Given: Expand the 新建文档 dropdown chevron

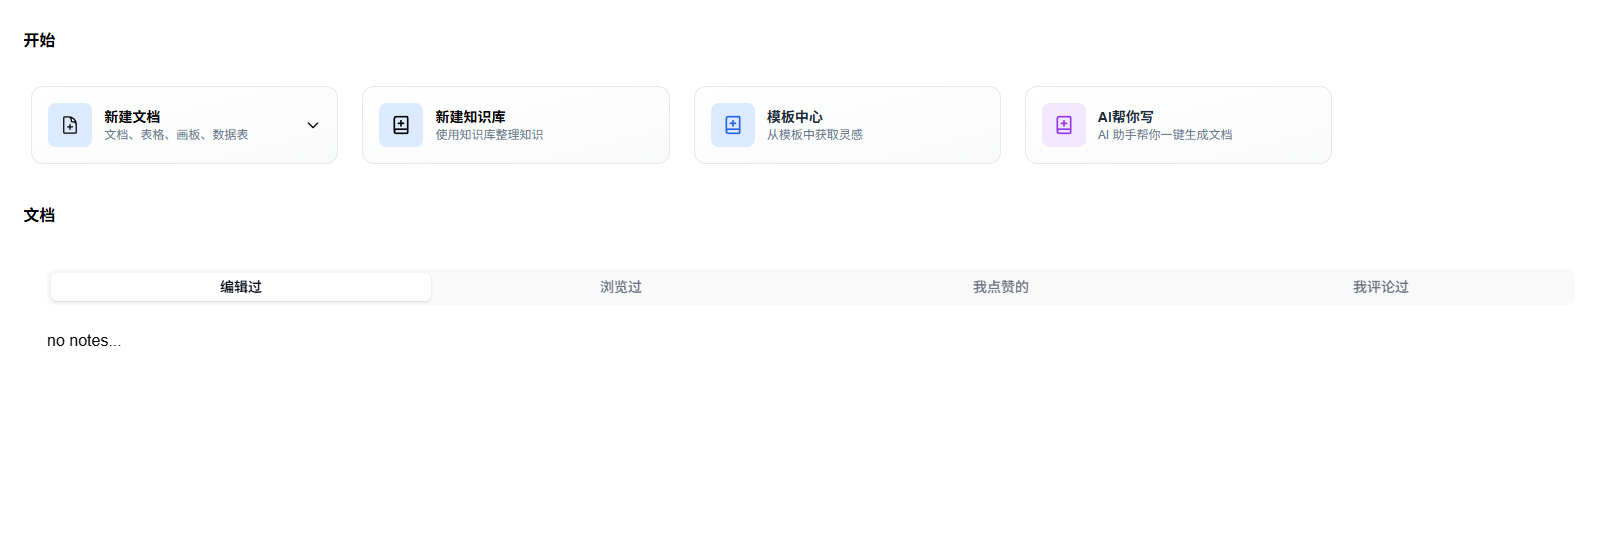Looking at the screenshot, I should [x=313, y=125].
